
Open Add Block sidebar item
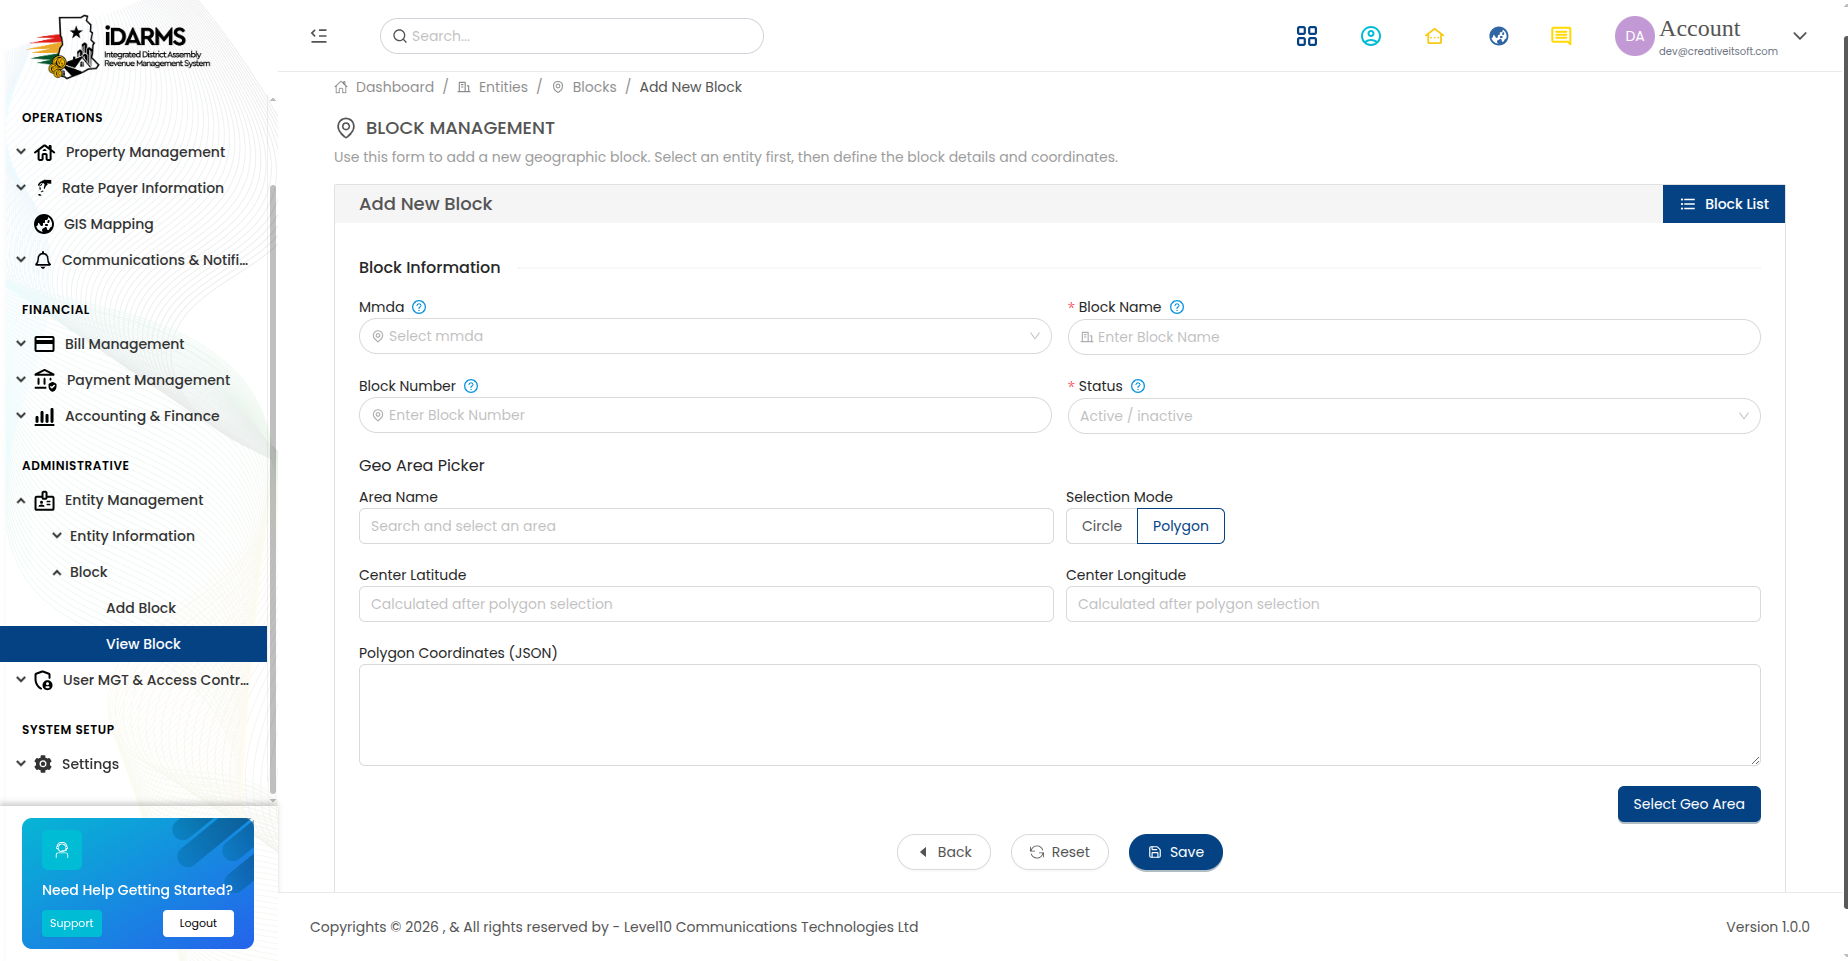[x=141, y=608]
